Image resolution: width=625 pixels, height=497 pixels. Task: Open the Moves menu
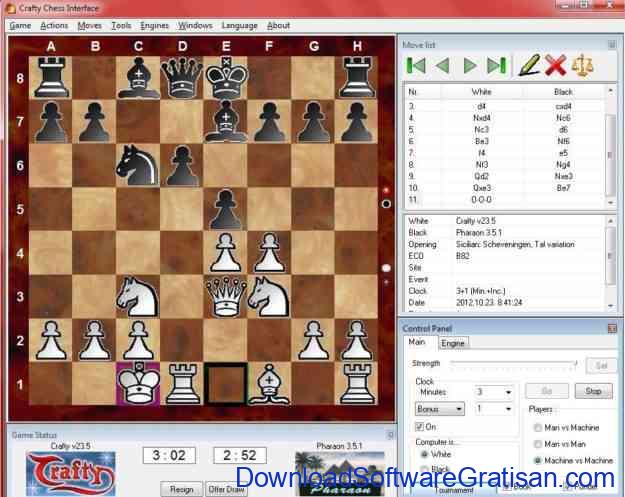tap(90, 26)
